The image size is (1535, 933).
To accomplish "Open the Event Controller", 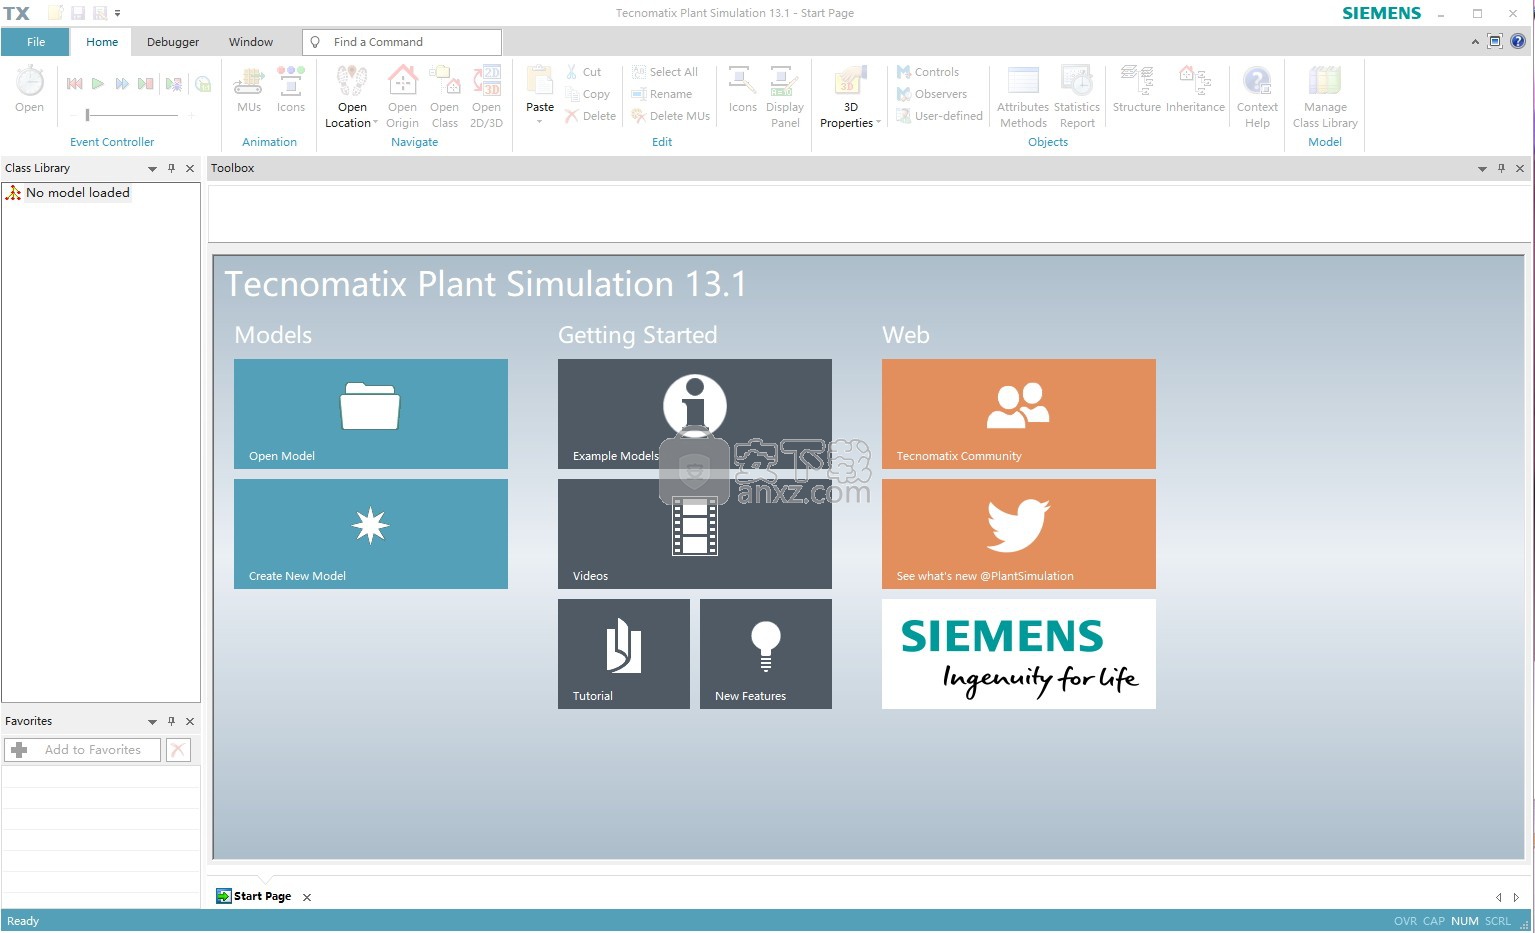I will pos(30,90).
